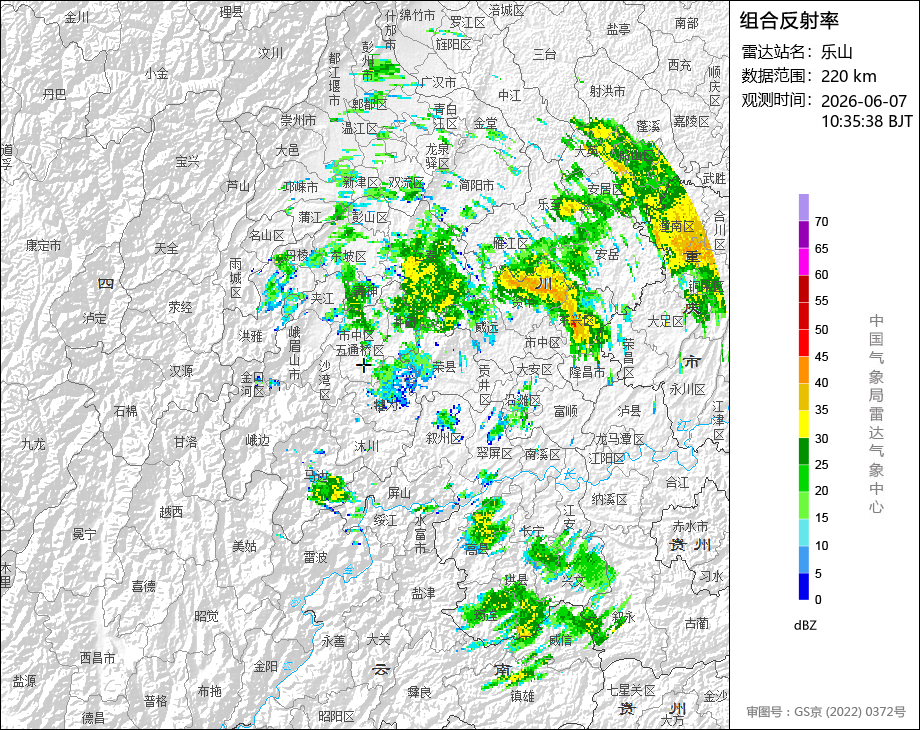The height and width of the screenshot is (730, 920).
Task: Select the "昭阳区" place label
Action: pyautogui.click(x=336, y=716)
